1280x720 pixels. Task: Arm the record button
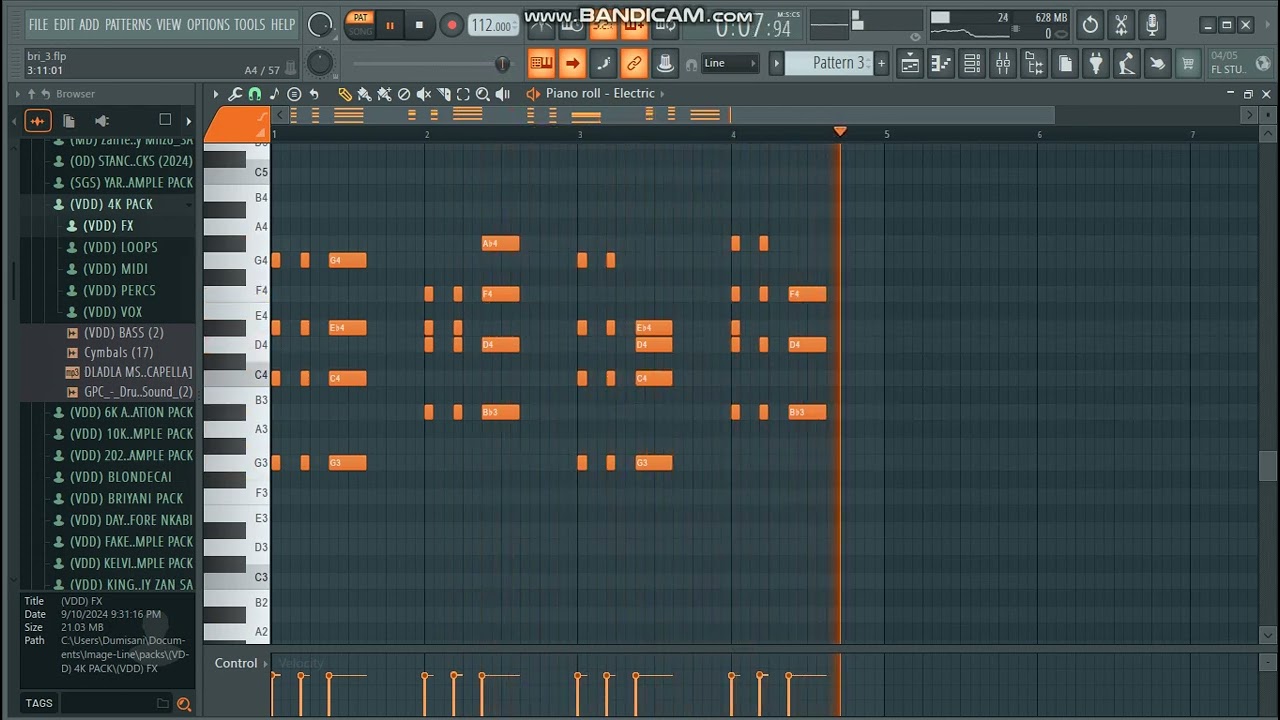pyautogui.click(x=451, y=25)
